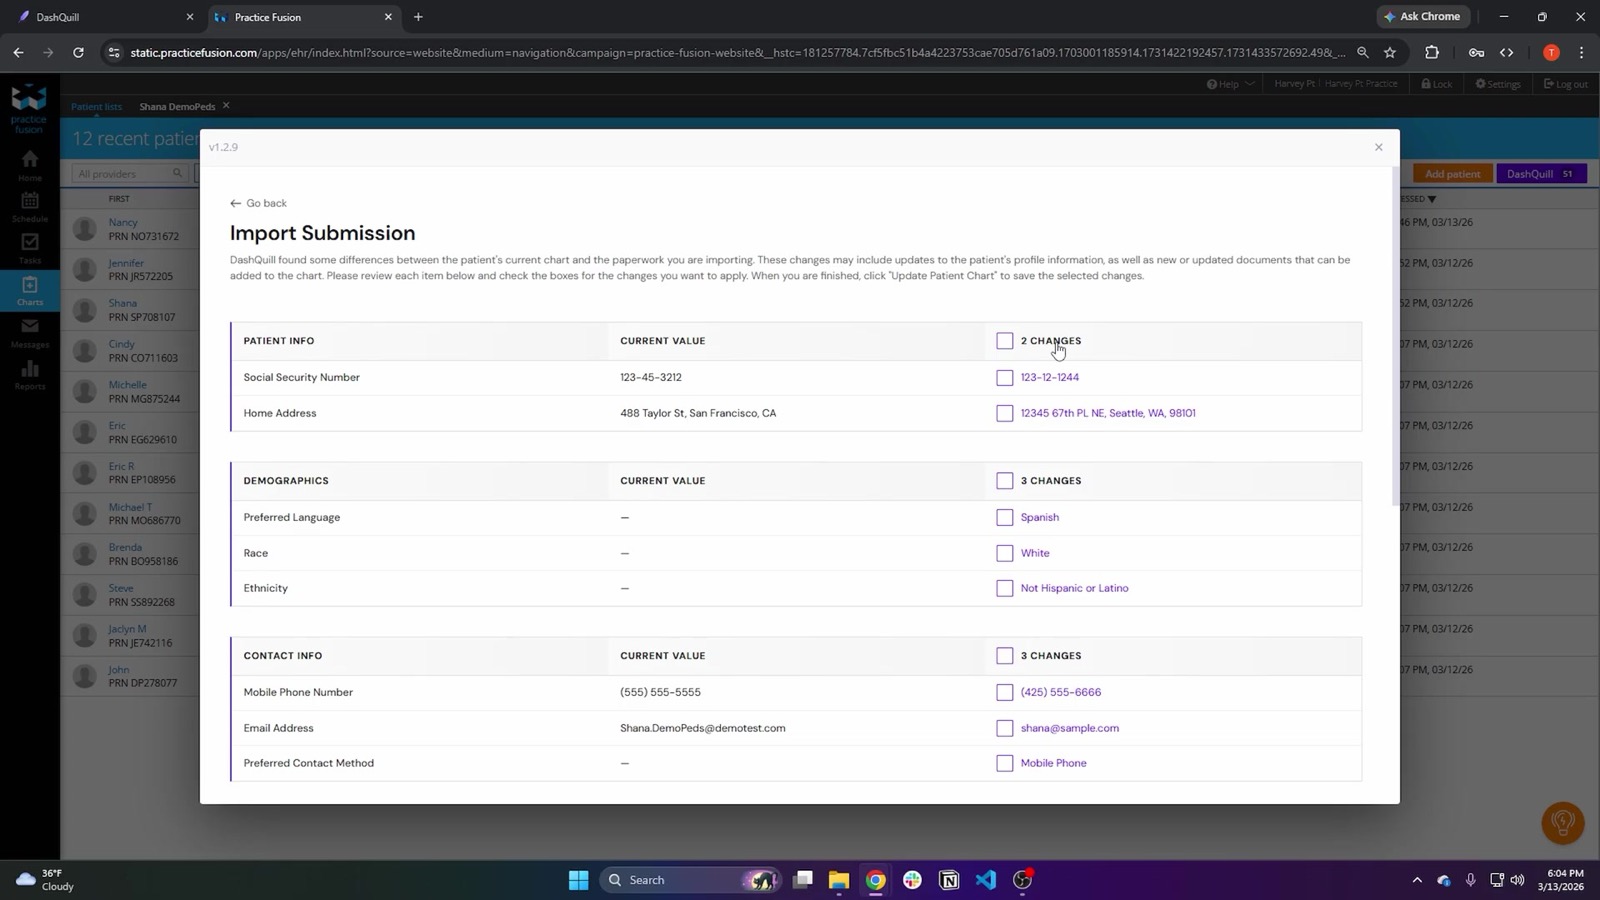Open the Windows Start menu
This screenshot has width=1600, height=900.
tap(578, 880)
